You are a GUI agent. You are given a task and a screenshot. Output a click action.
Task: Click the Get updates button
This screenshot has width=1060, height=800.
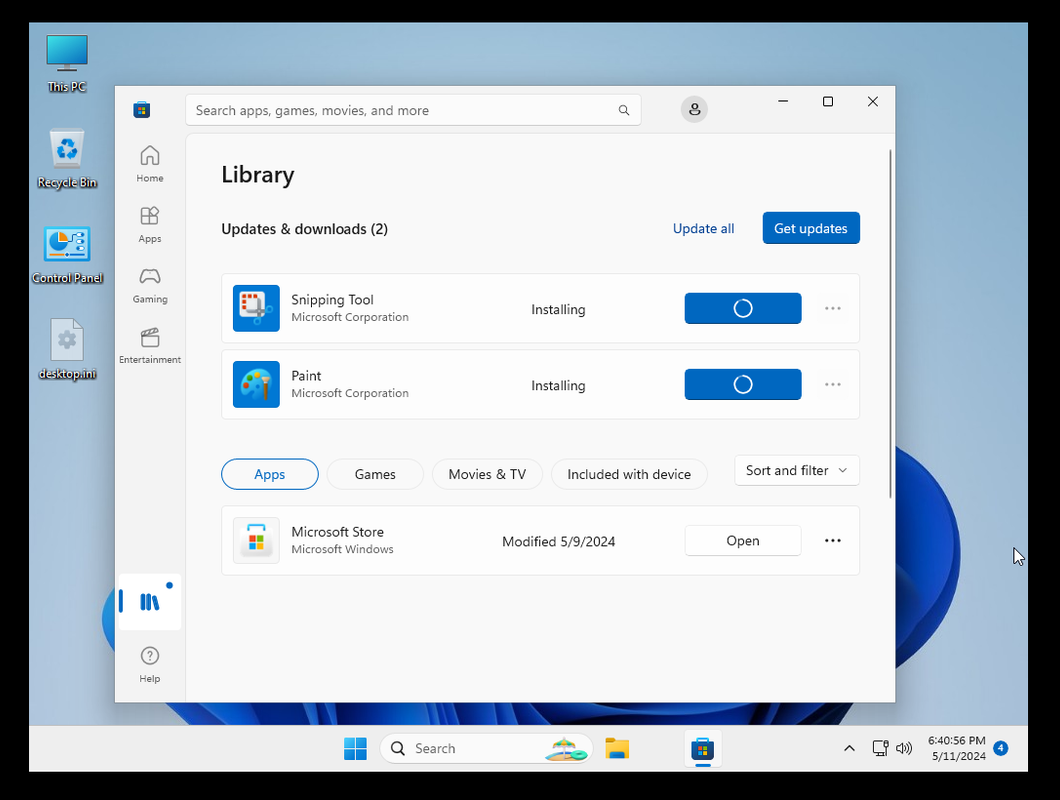click(811, 228)
